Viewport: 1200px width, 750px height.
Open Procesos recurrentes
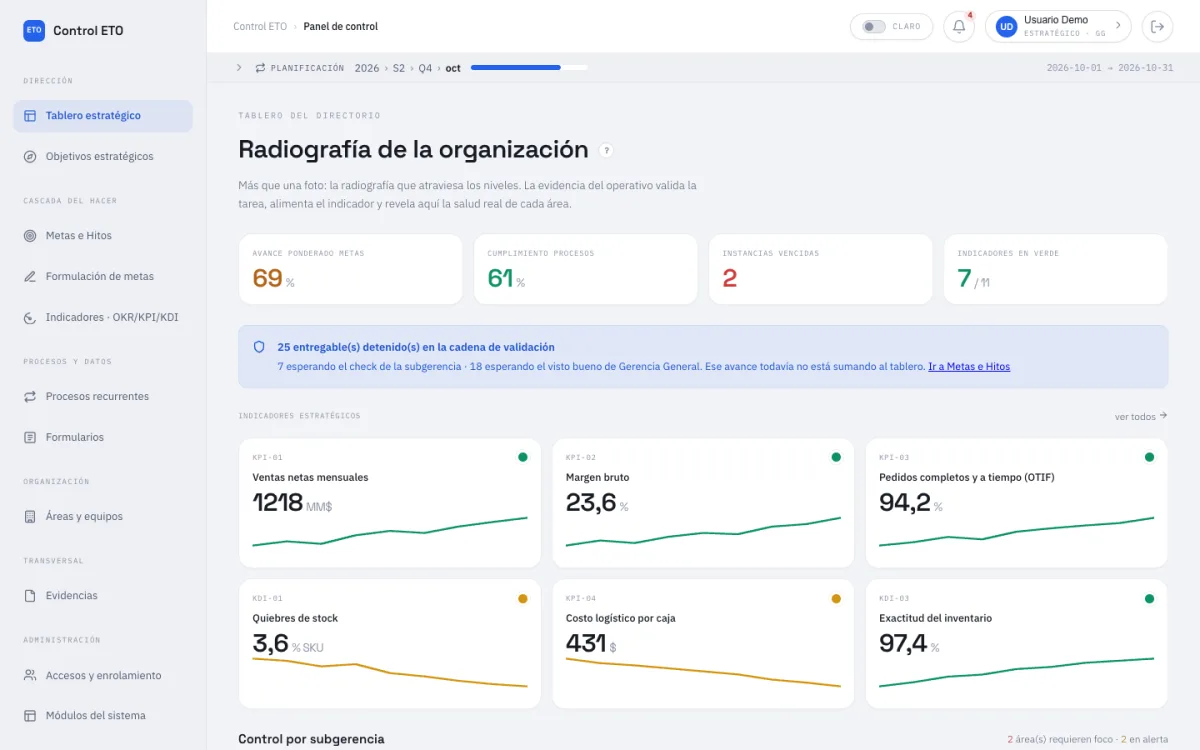click(x=103, y=397)
